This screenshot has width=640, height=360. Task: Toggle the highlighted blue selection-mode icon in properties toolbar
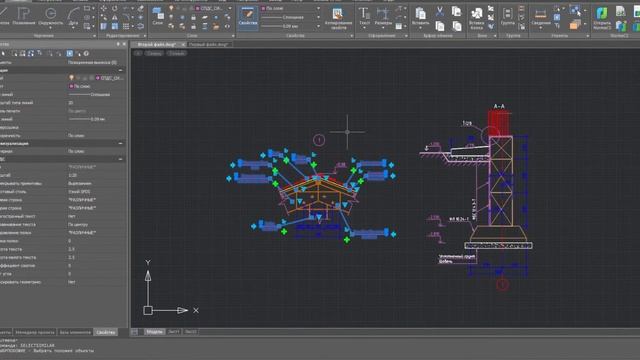pyautogui.click(x=70, y=53)
